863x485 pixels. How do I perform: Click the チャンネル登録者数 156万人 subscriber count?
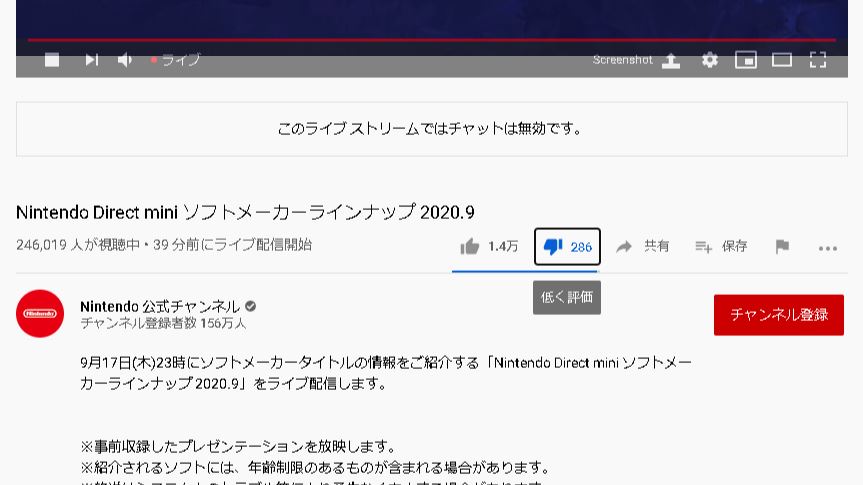(163, 323)
